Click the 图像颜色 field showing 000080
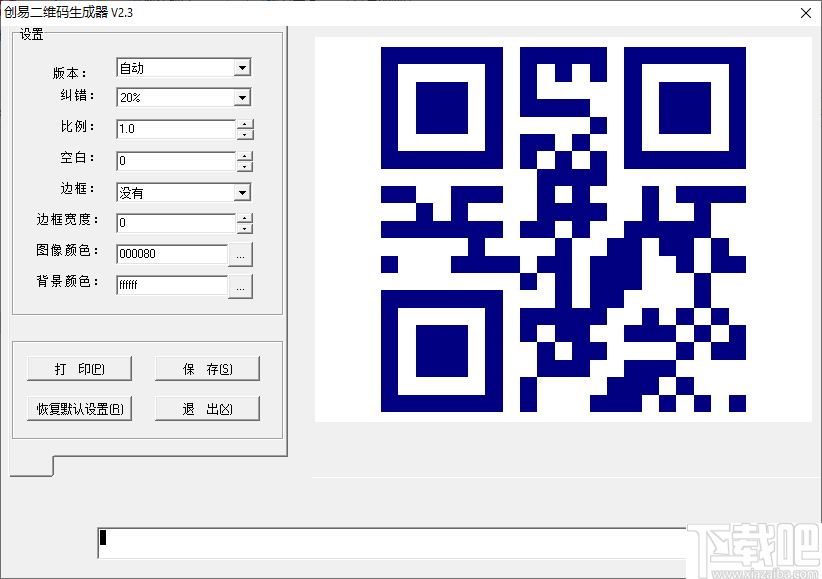 (172, 254)
